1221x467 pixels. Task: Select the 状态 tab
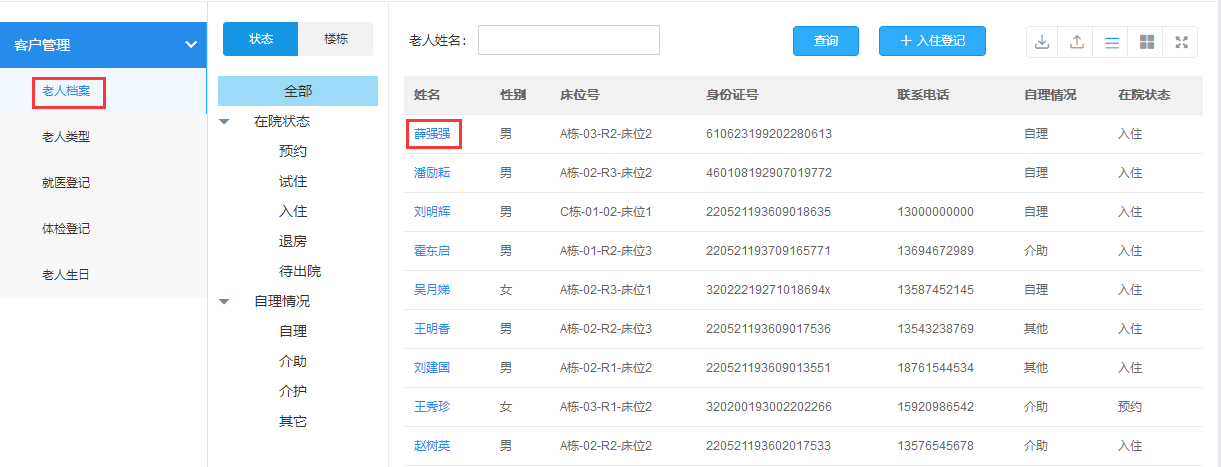pos(261,39)
